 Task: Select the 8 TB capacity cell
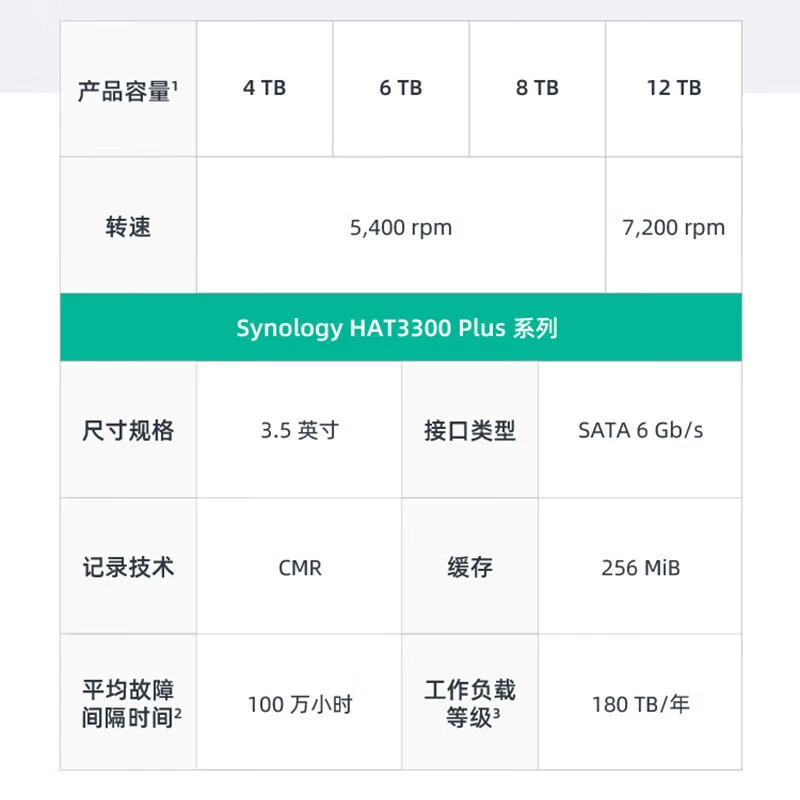click(x=537, y=89)
